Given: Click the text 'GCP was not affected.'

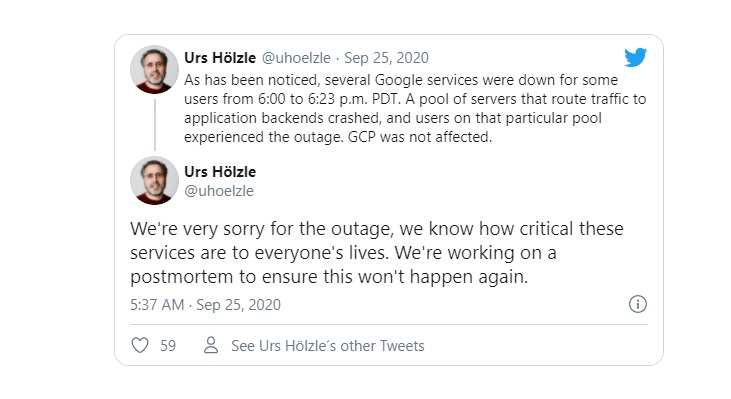Looking at the screenshot, I should (420, 137).
